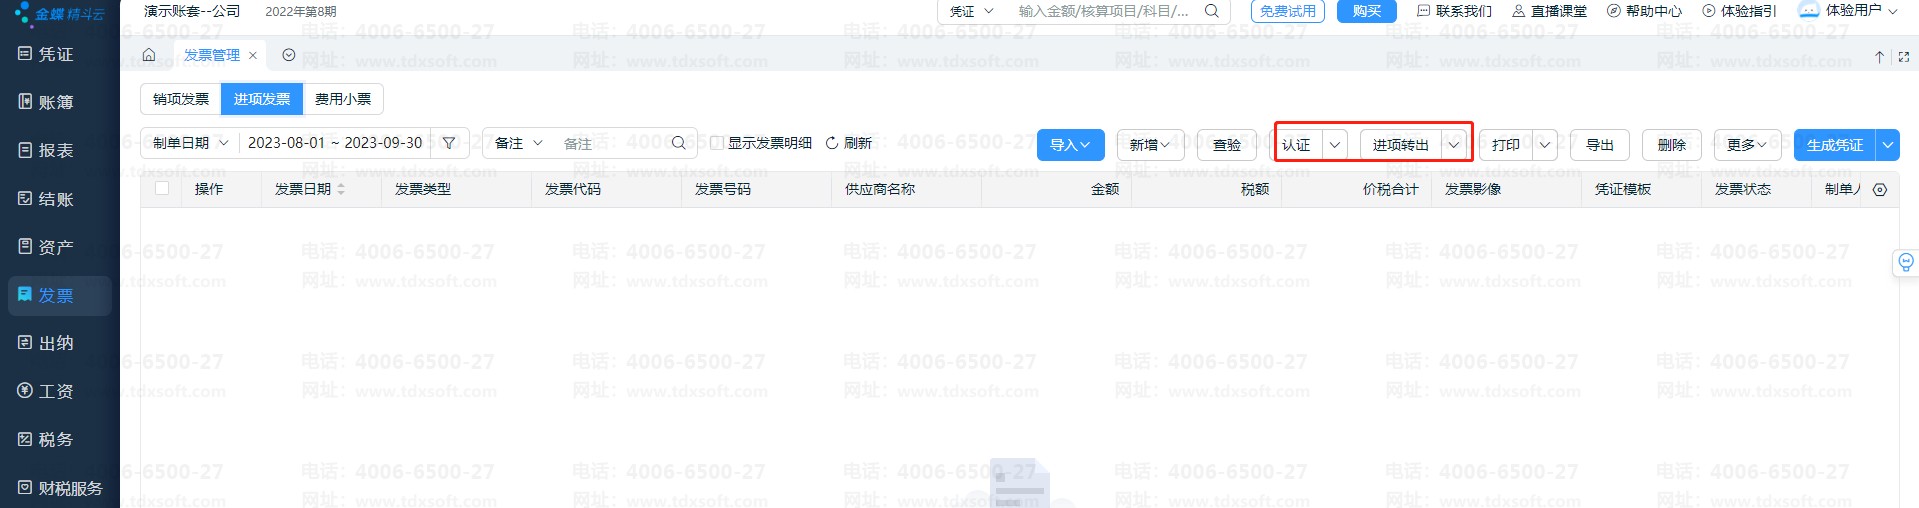Click the 打印 button
Image resolution: width=1919 pixels, height=508 pixels.
1506,145
